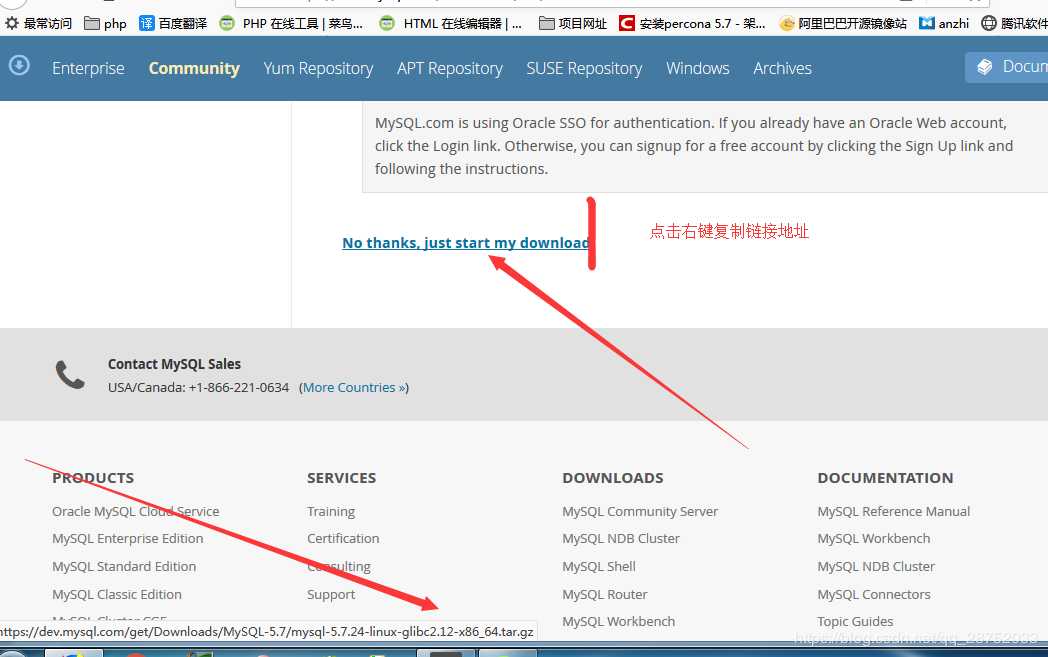This screenshot has width=1048, height=657.
Task: Open the PHP 在线工具 bookmark
Action: click(291, 23)
